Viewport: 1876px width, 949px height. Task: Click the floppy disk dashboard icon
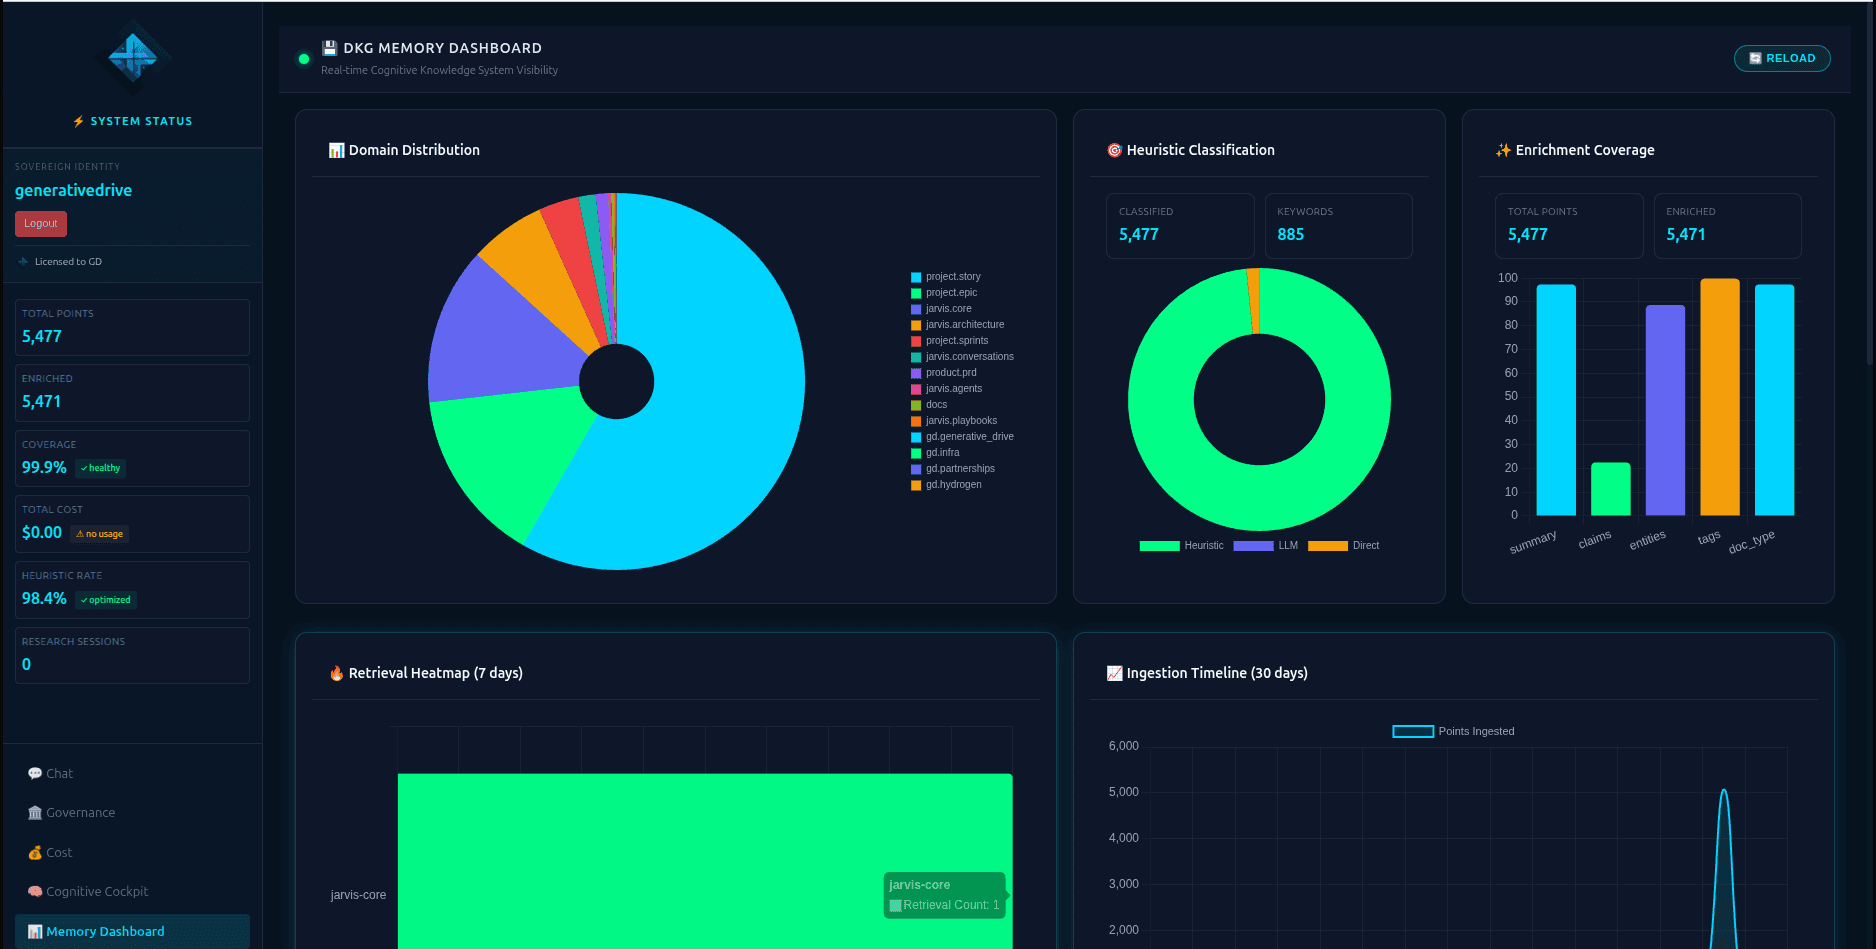(329, 48)
